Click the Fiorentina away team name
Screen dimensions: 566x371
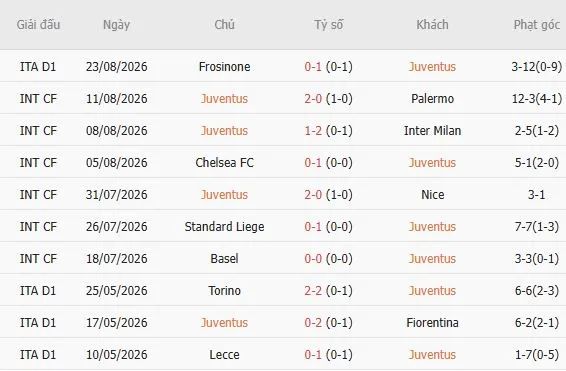(432, 323)
